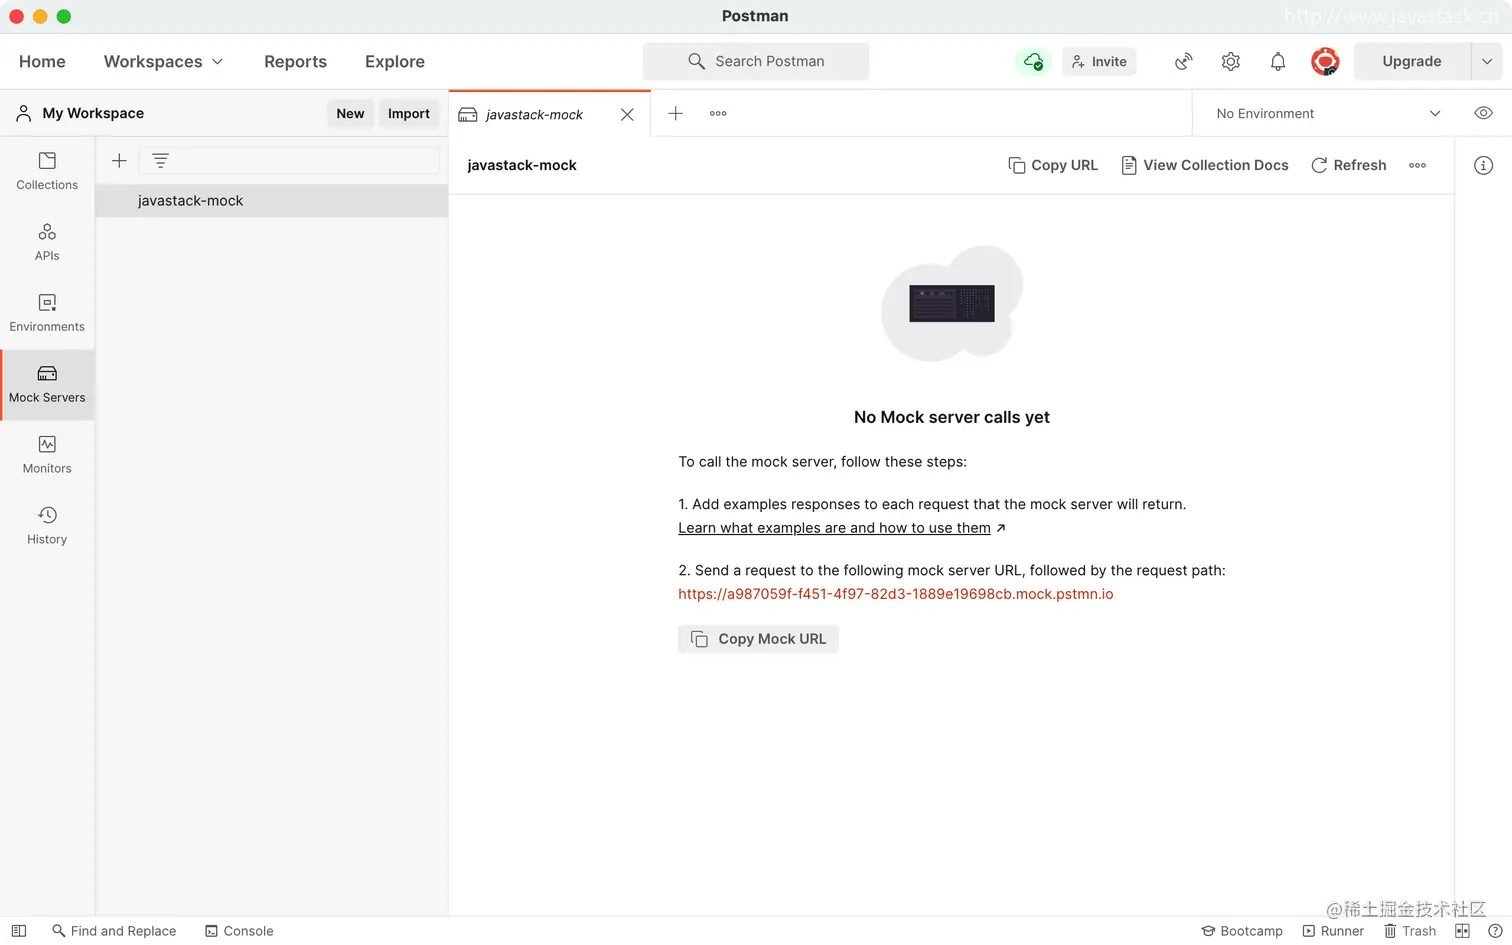The width and height of the screenshot is (1512, 945).
Task: Open the info panel icon
Action: pyautogui.click(x=1483, y=165)
